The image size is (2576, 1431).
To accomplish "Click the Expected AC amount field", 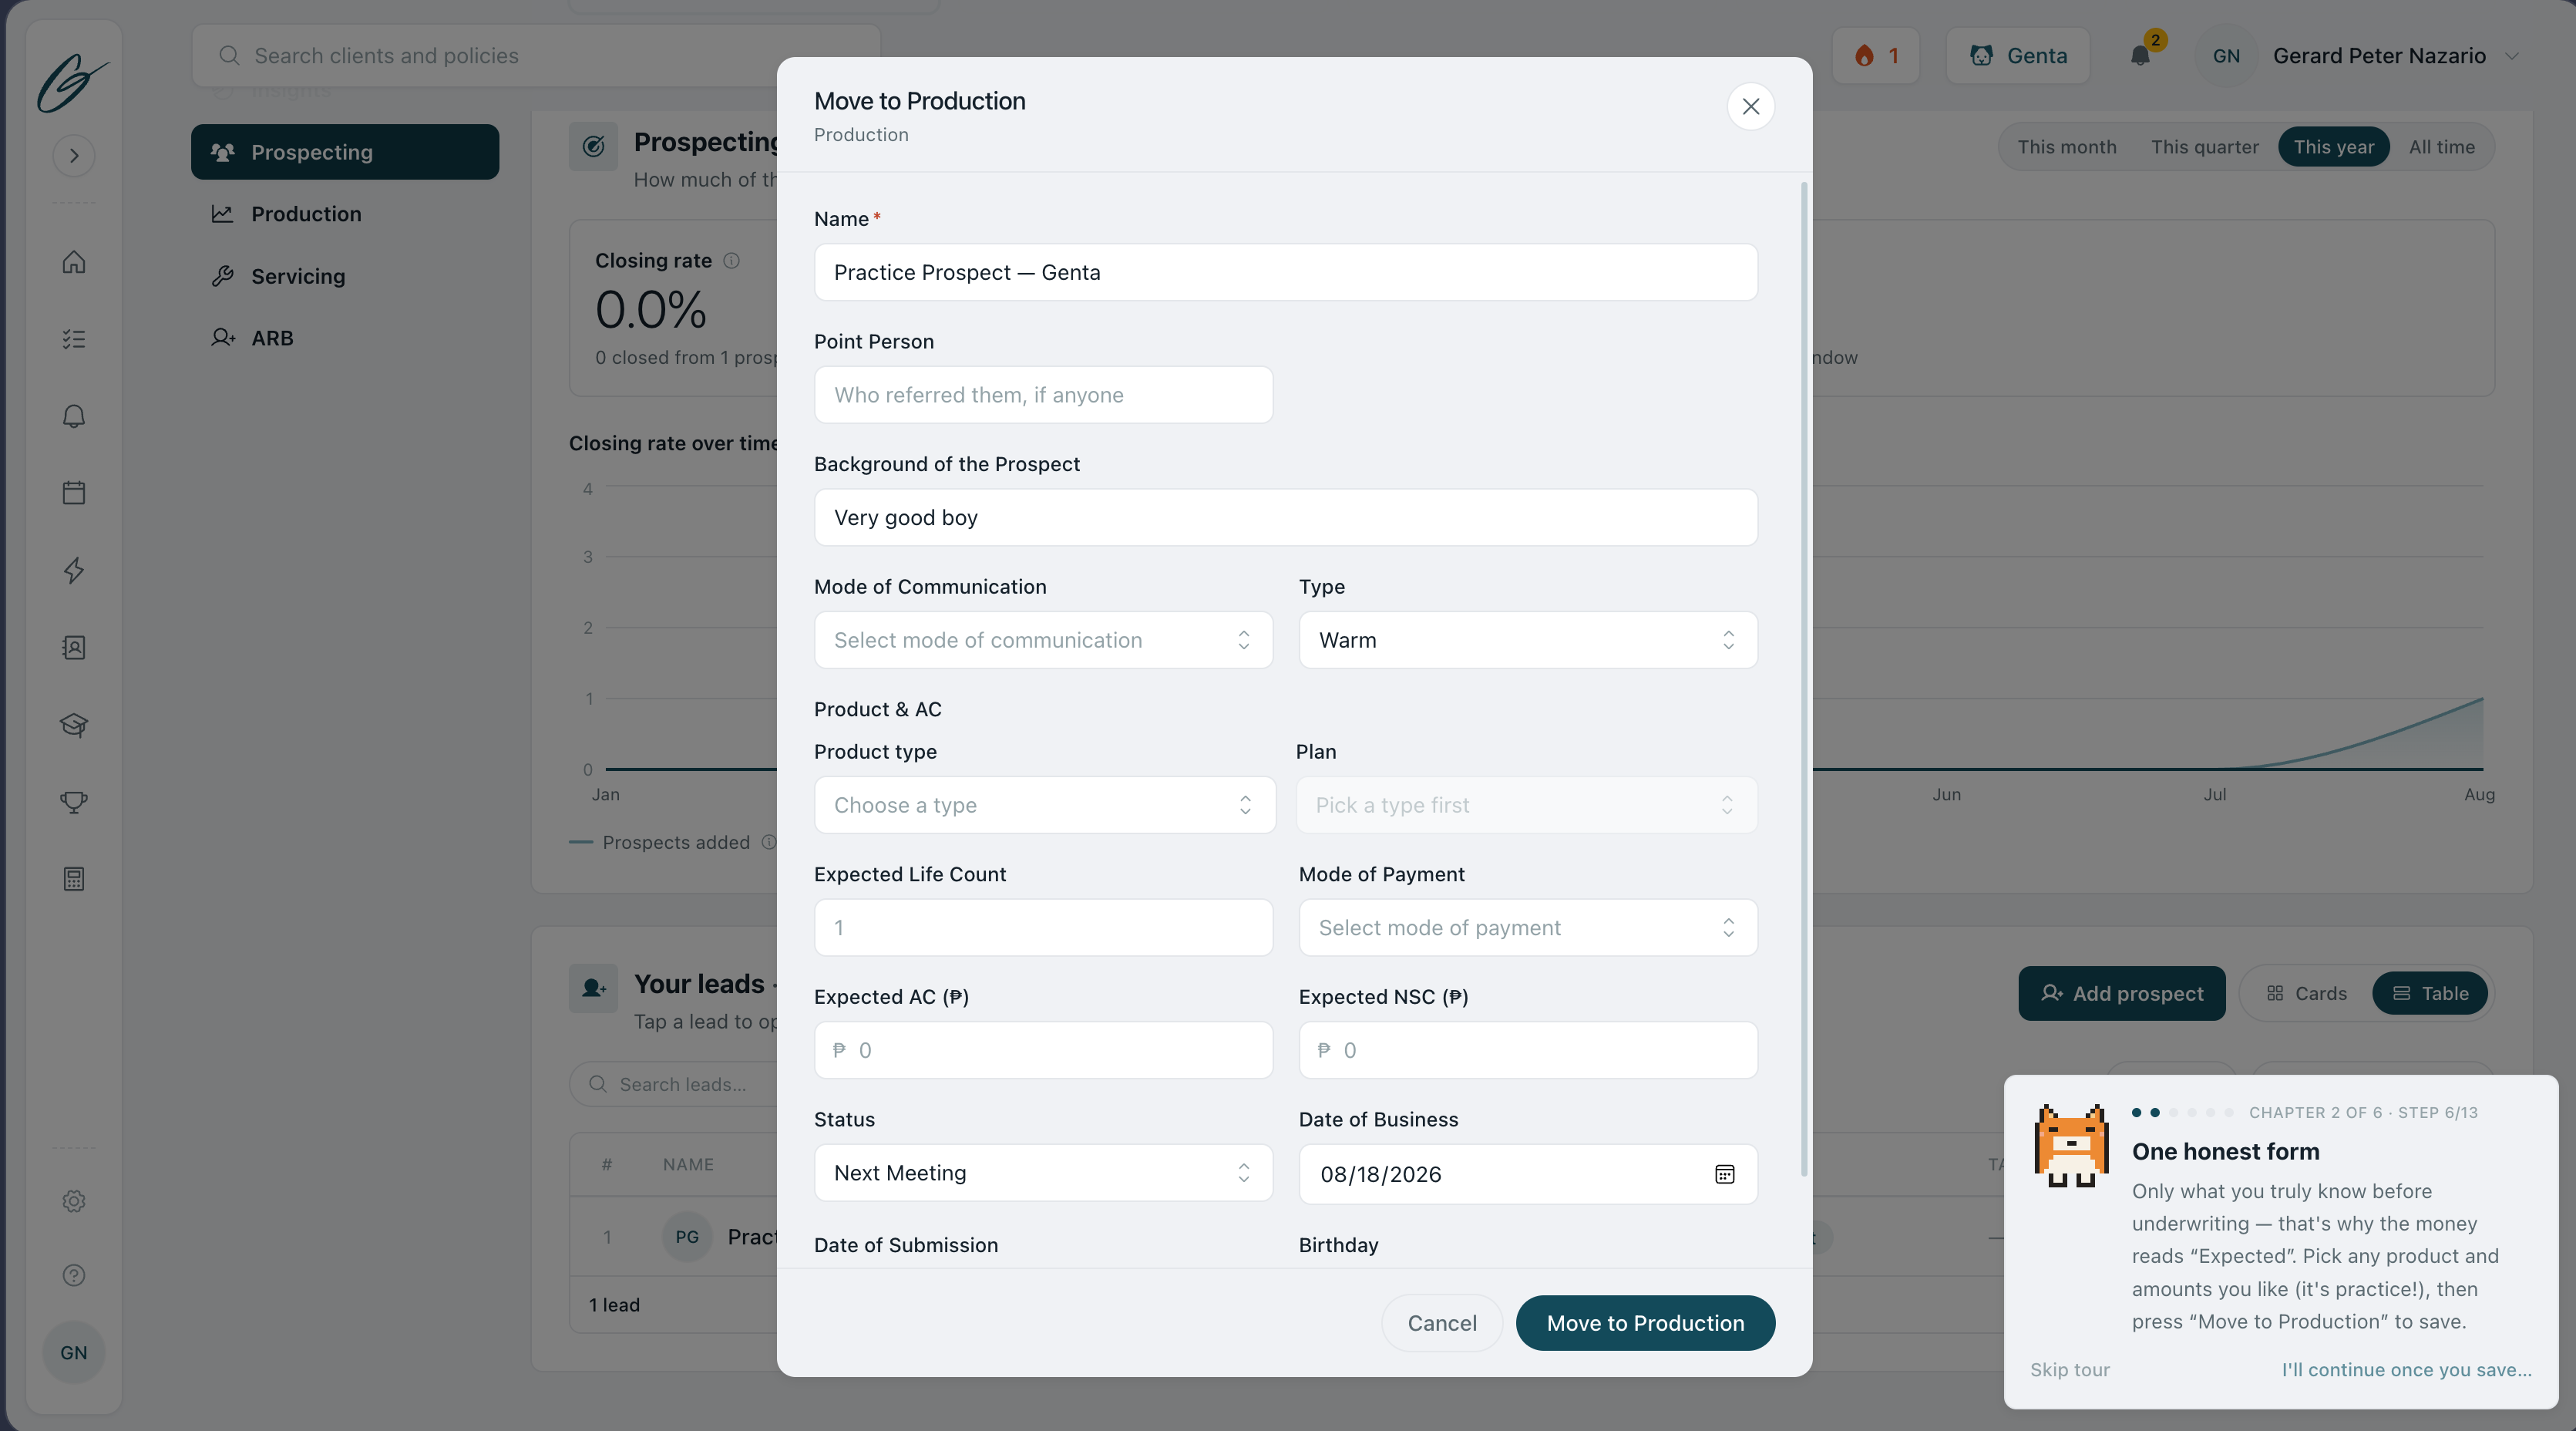I will [1043, 1050].
